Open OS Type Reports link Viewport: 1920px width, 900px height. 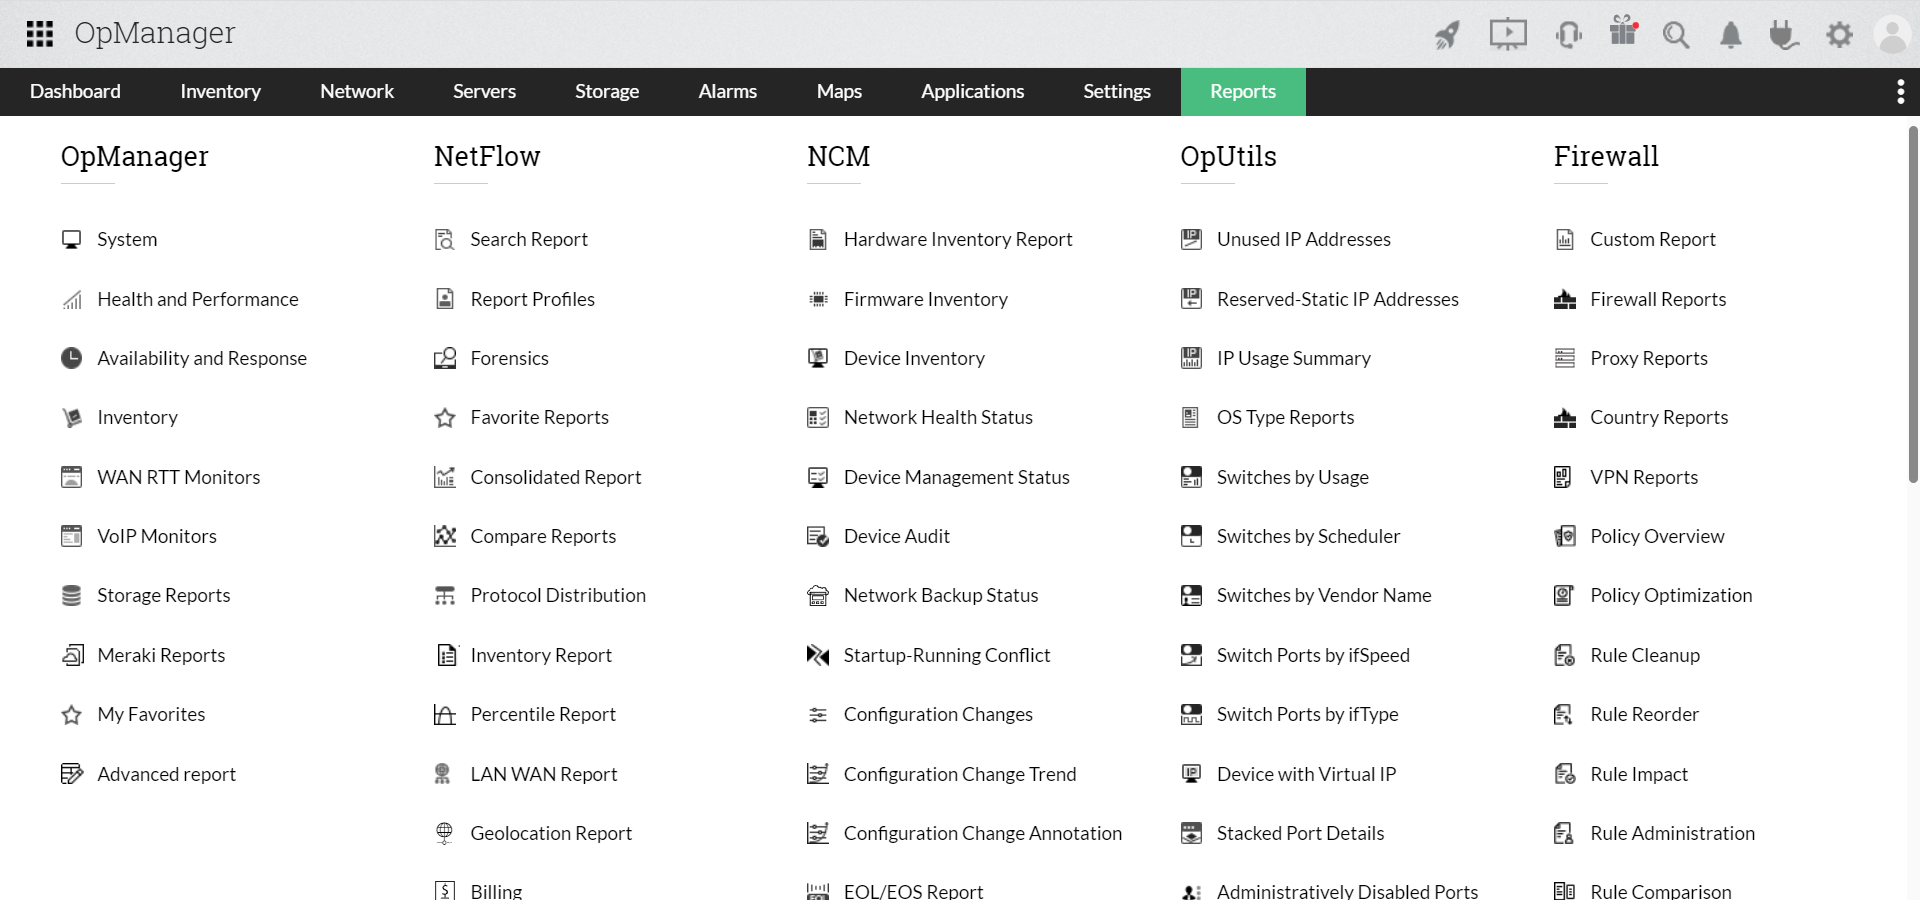click(x=1285, y=417)
